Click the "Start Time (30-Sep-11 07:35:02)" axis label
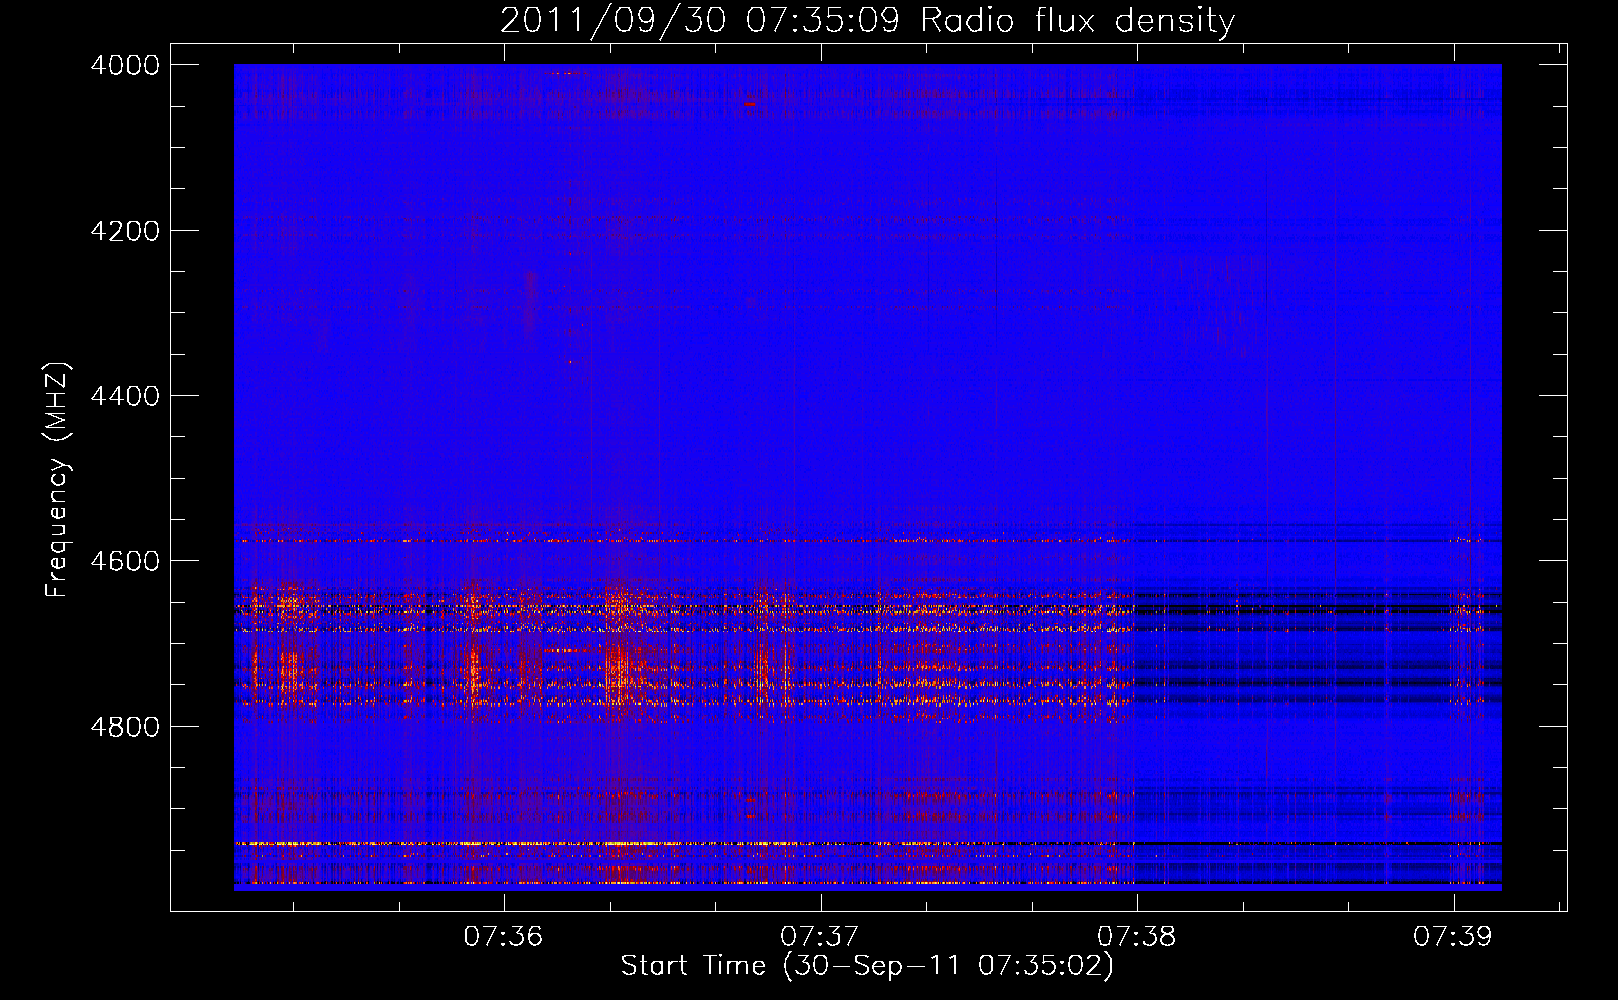Image resolution: width=1618 pixels, height=1000 pixels. click(866, 966)
